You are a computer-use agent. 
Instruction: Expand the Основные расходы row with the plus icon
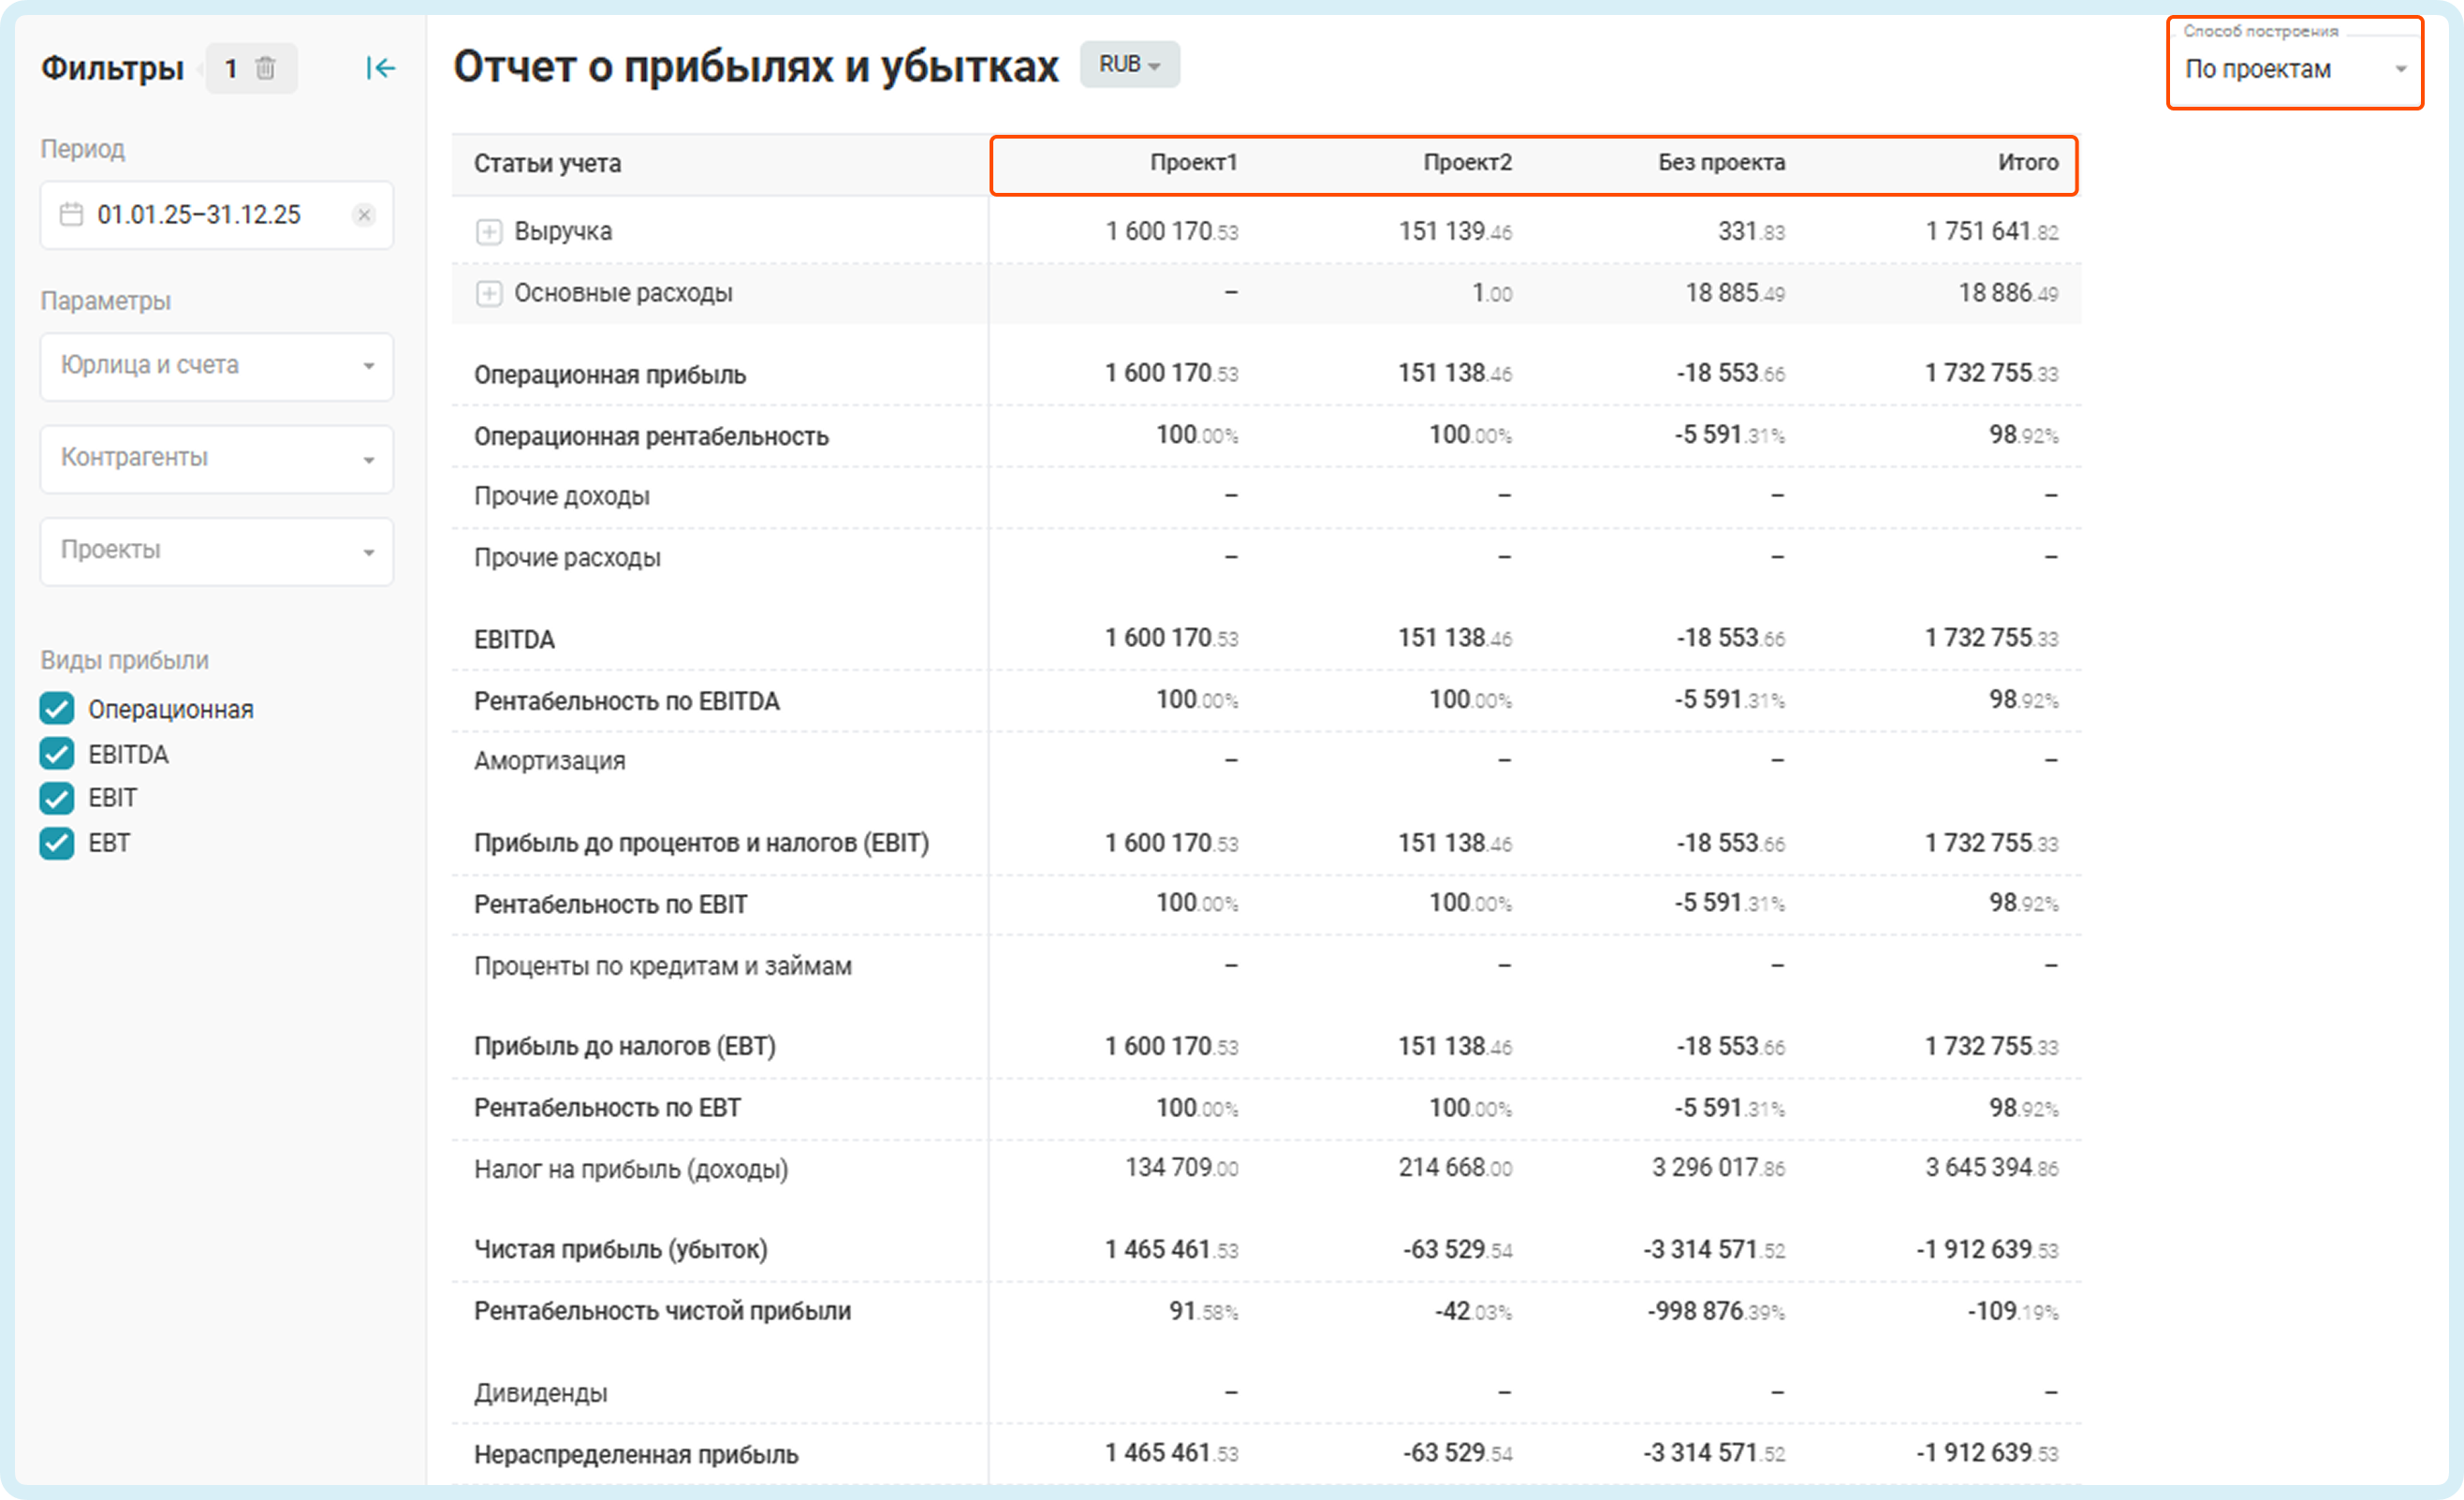coord(488,293)
